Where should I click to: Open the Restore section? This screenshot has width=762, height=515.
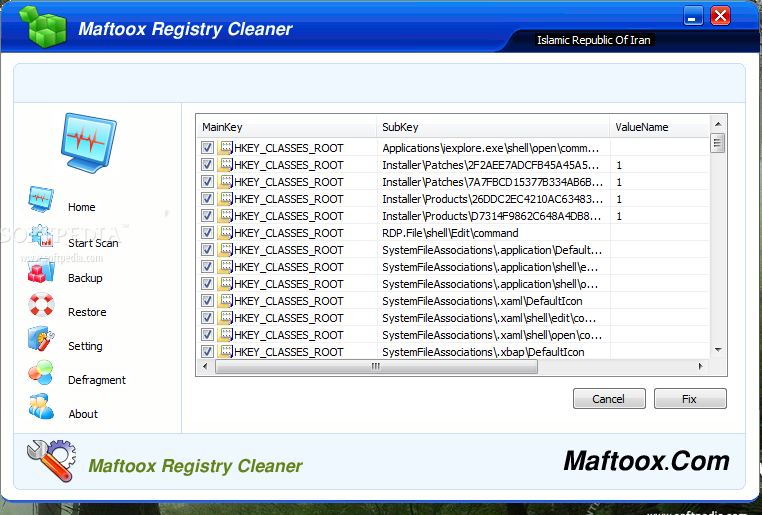tap(87, 312)
